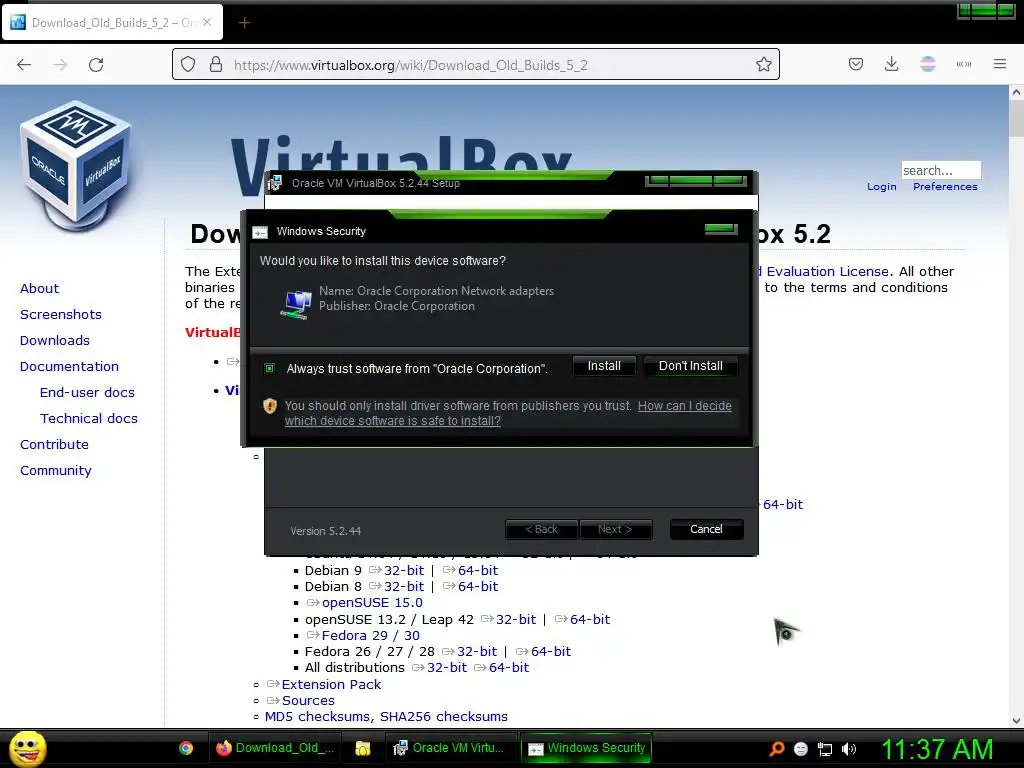Download openSUSE 13.2 / Leap 42 64-bit
Image resolution: width=1024 pixels, height=768 pixels.
click(x=590, y=620)
